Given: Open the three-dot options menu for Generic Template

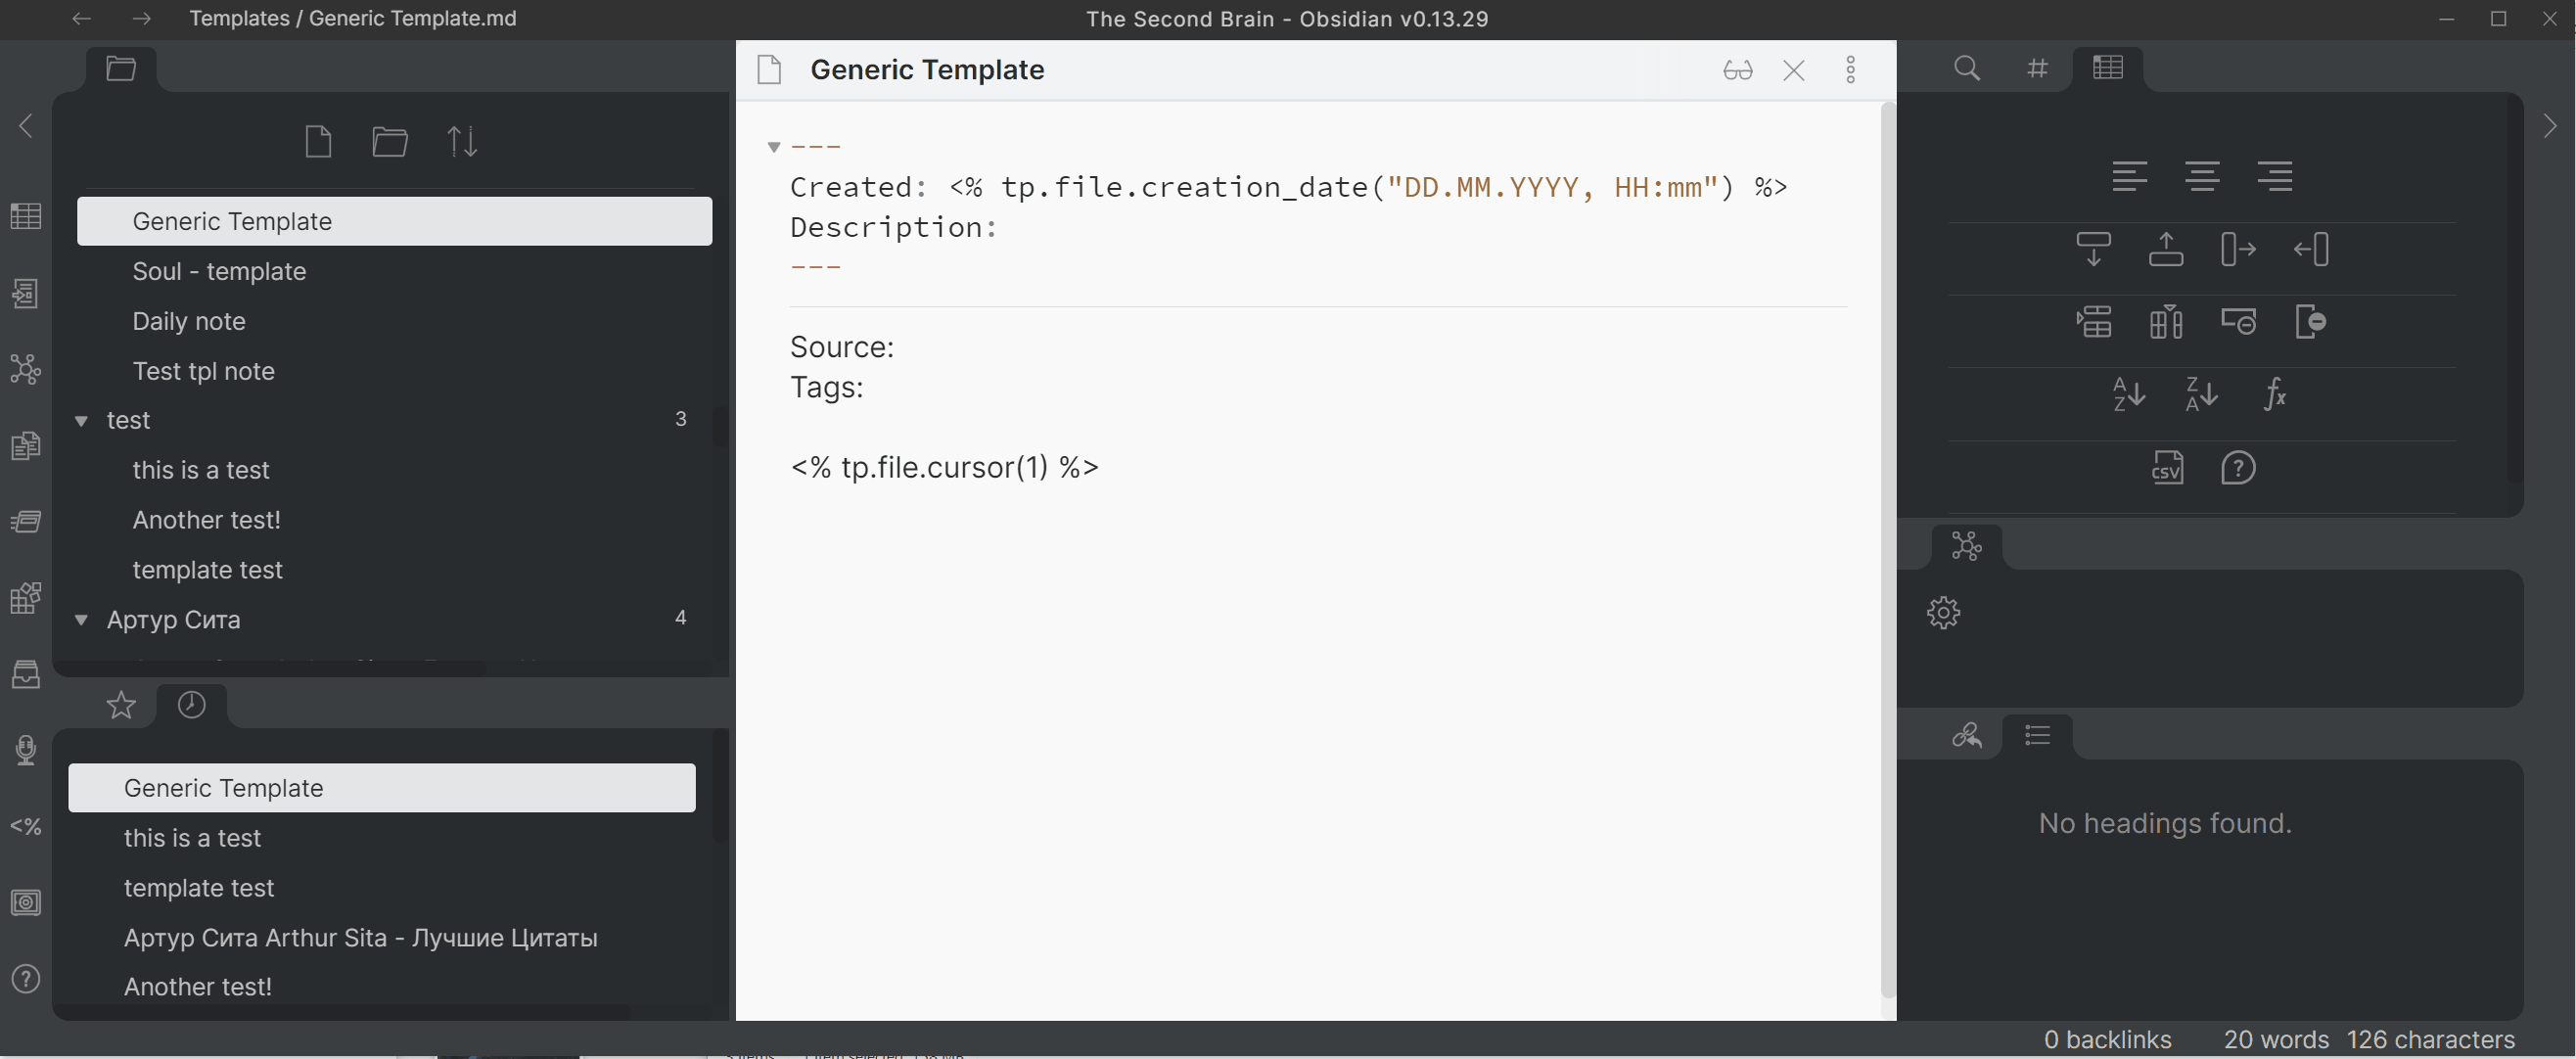Looking at the screenshot, I should tap(1850, 70).
